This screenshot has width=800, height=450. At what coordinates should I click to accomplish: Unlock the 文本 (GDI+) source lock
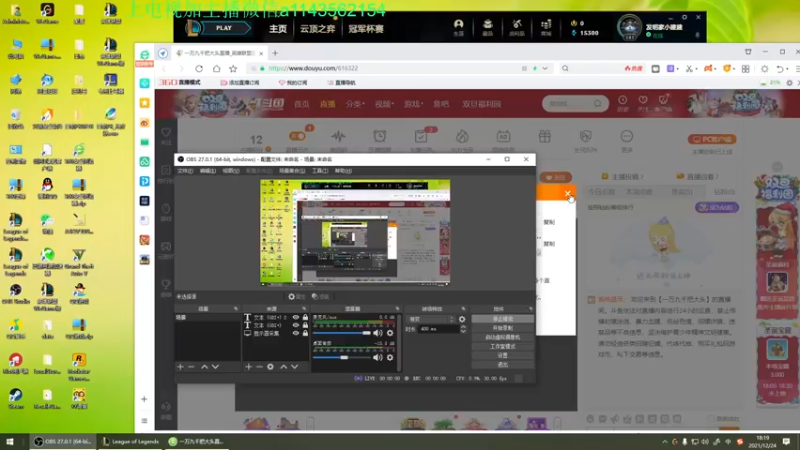(x=305, y=325)
